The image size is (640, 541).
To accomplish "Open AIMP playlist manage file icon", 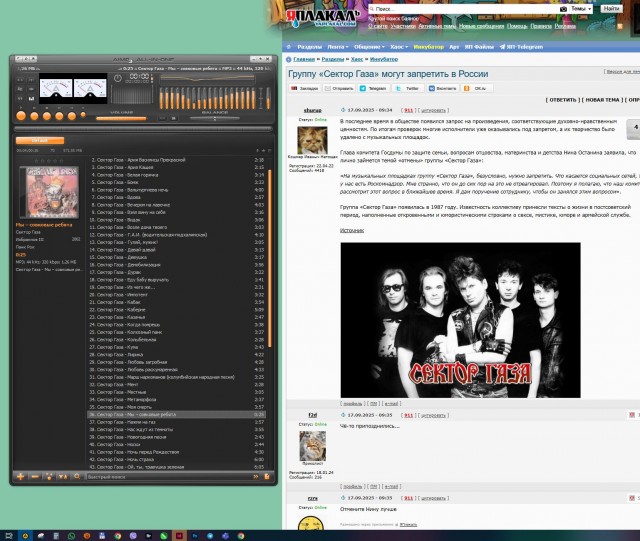I will (267, 476).
